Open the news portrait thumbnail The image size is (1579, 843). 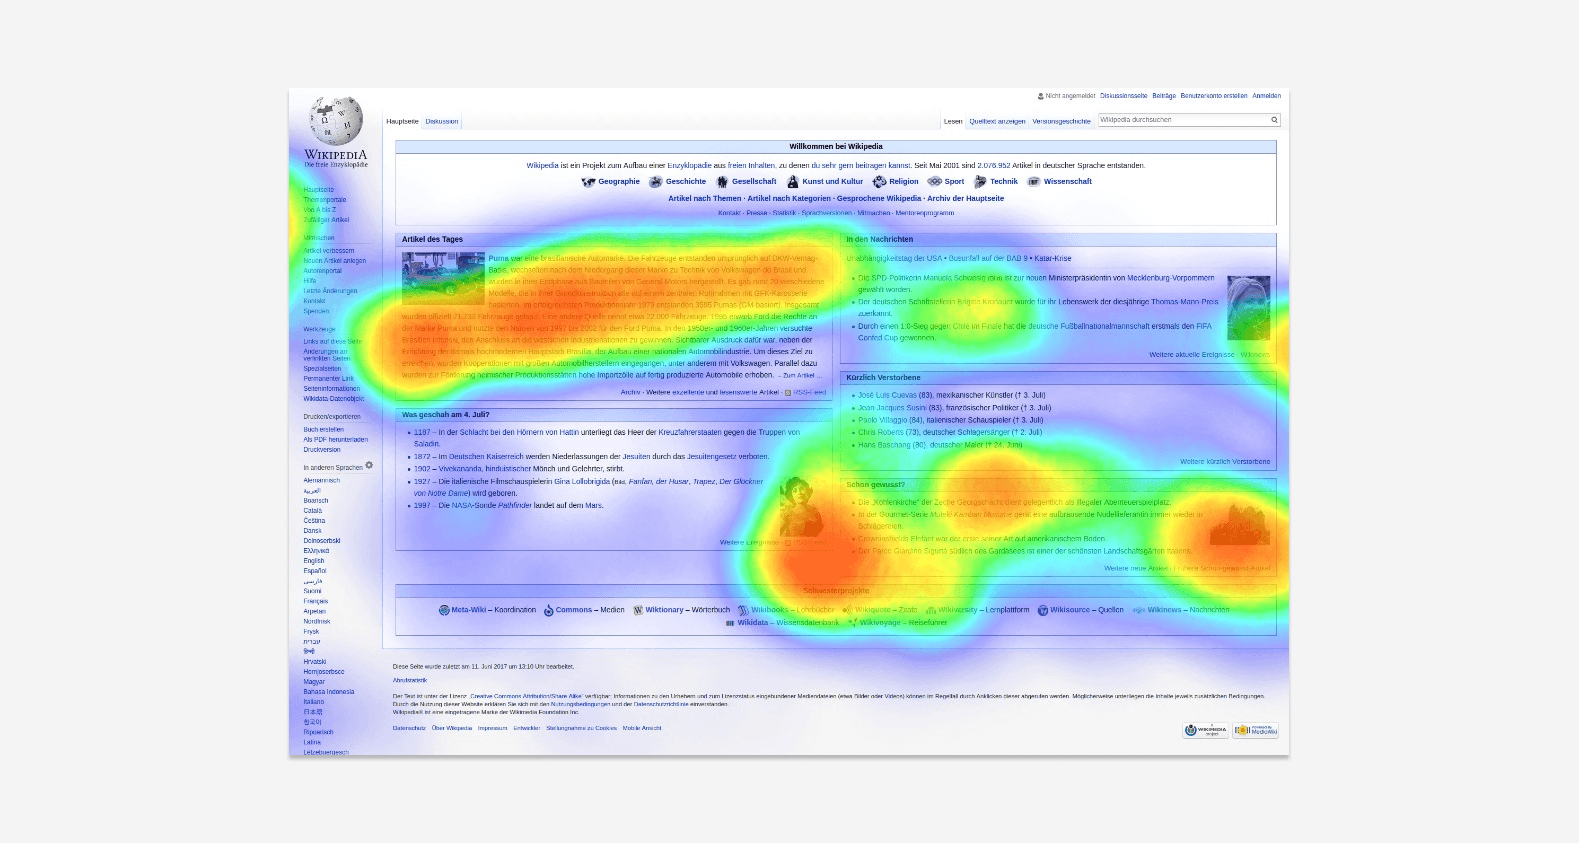1249,307
